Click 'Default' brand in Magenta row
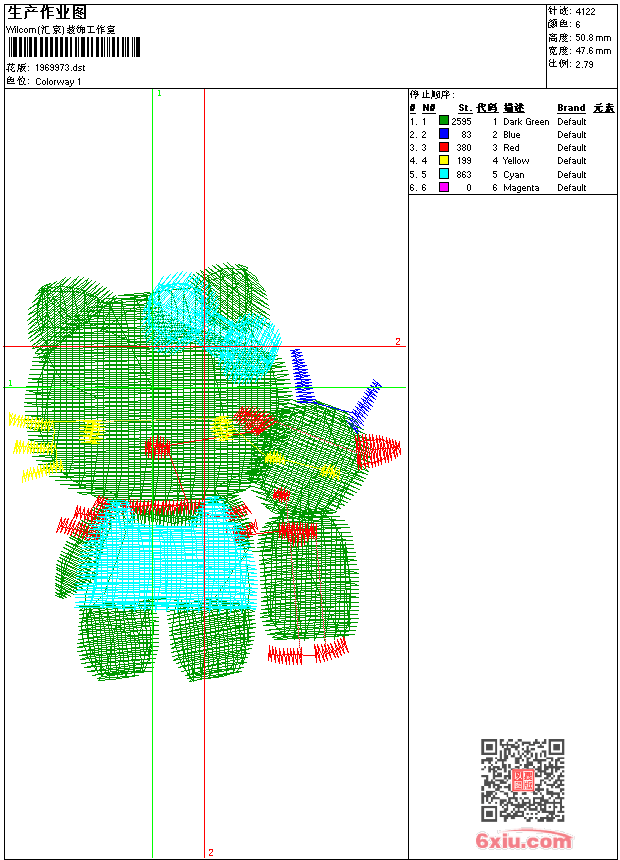 [571, 188]
